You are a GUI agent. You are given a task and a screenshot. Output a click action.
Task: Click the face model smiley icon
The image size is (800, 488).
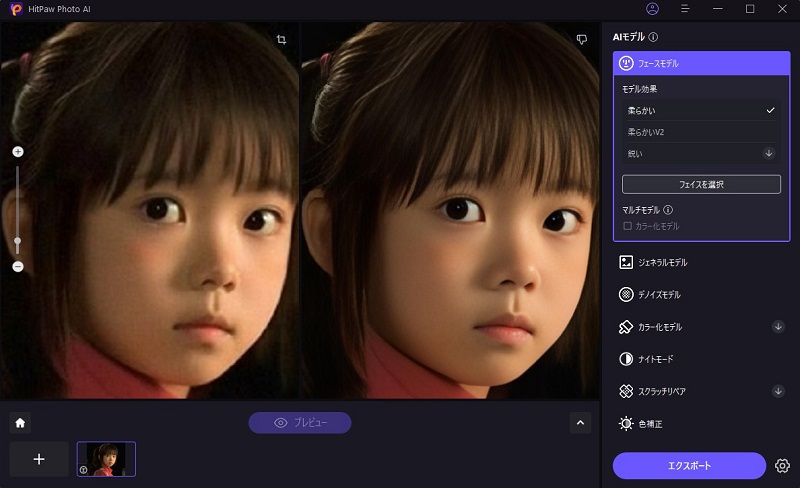[626, 63]
